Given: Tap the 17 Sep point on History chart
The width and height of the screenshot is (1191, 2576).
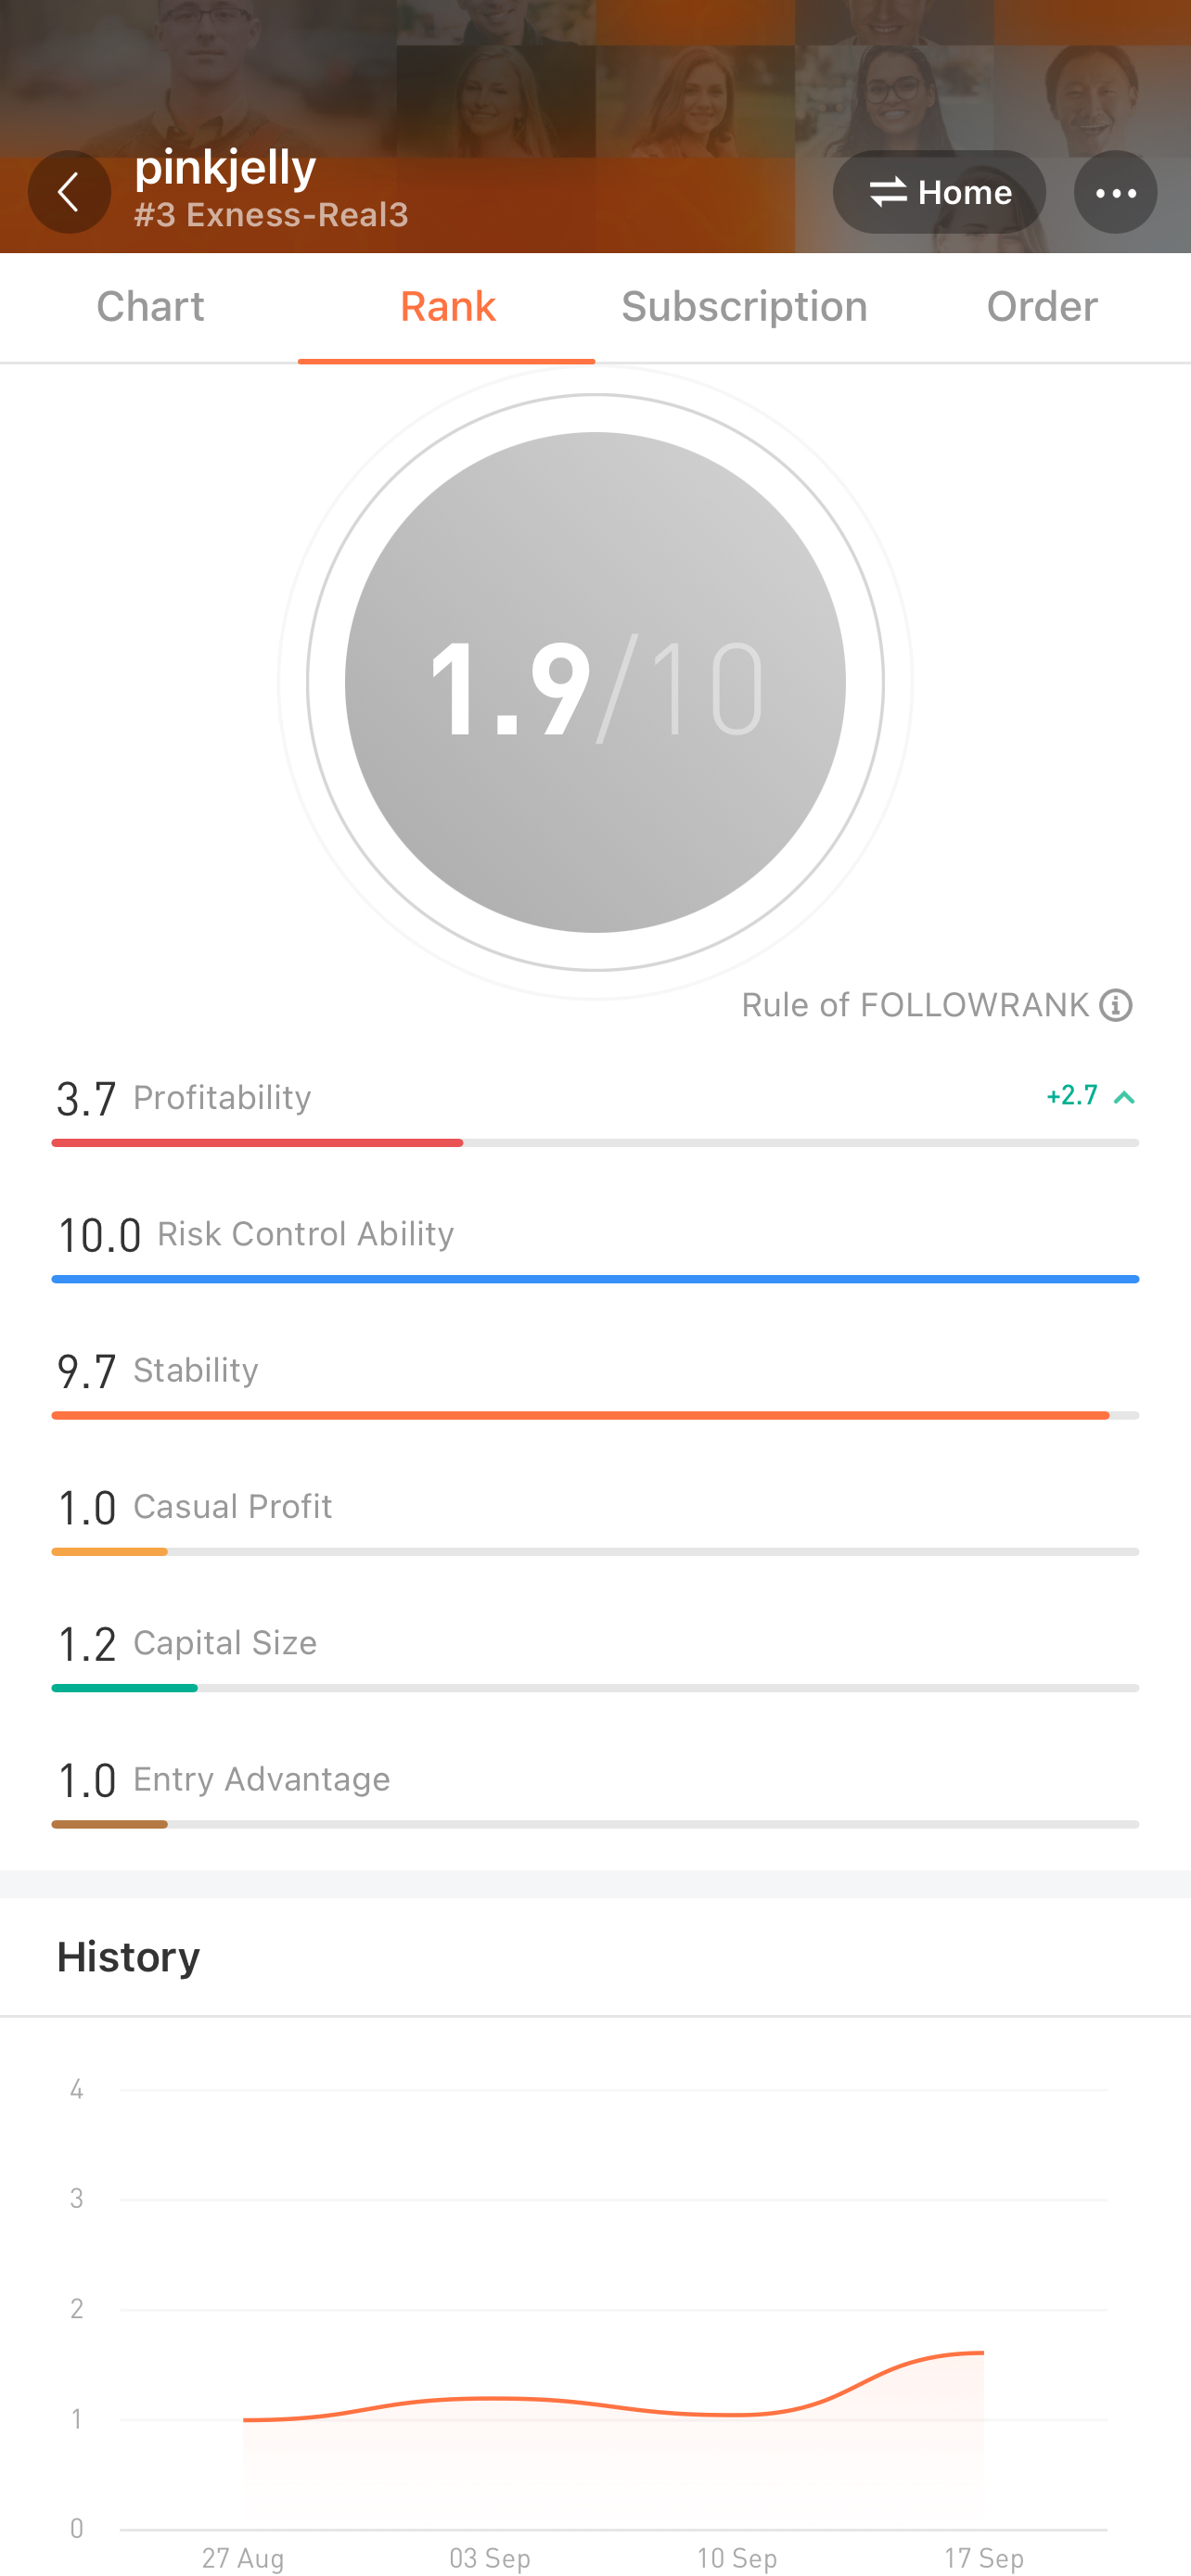Looking at the screenshot, I should (x=984, y=2353).
